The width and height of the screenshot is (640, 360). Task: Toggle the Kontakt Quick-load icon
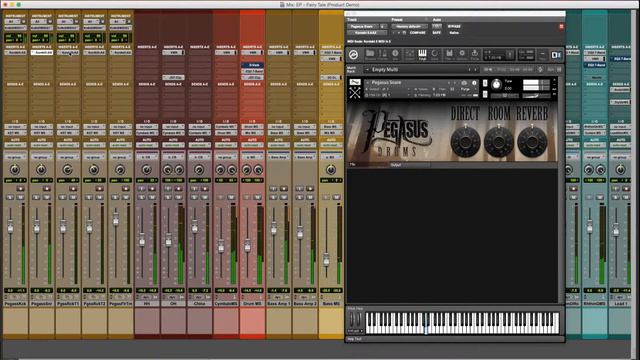[x=435, y=54]
